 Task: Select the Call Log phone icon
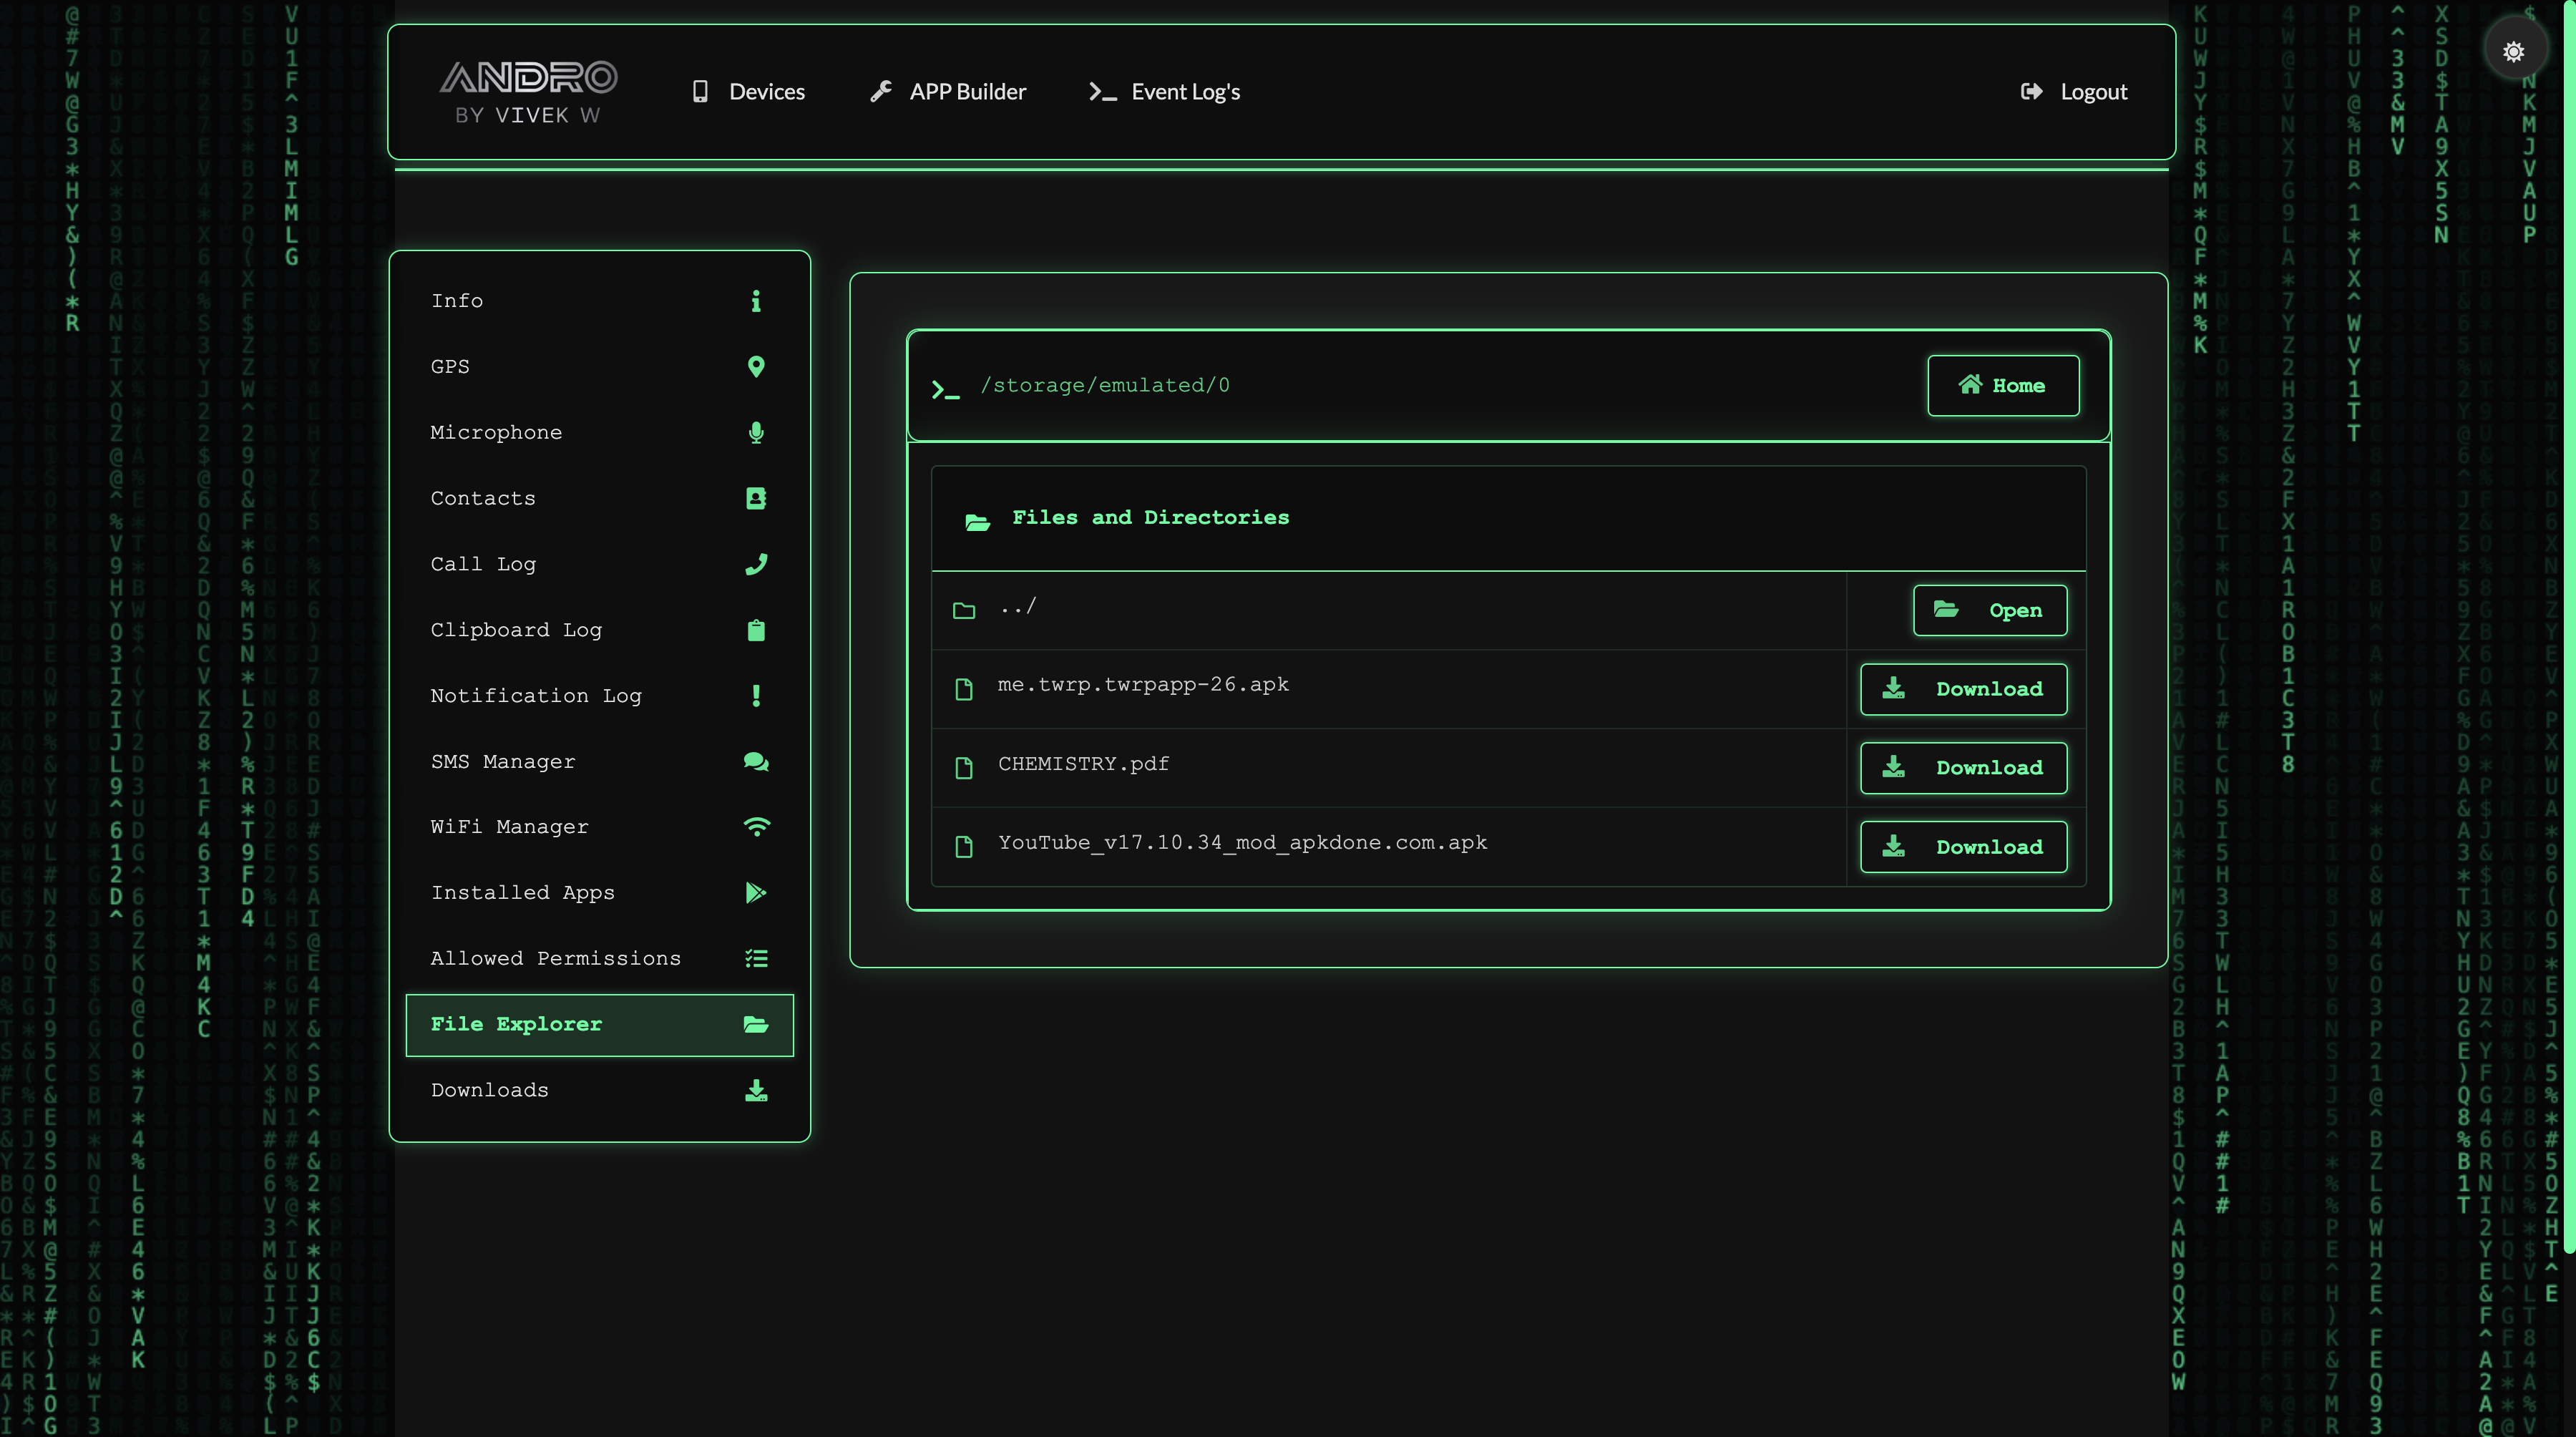pos(757,564)
